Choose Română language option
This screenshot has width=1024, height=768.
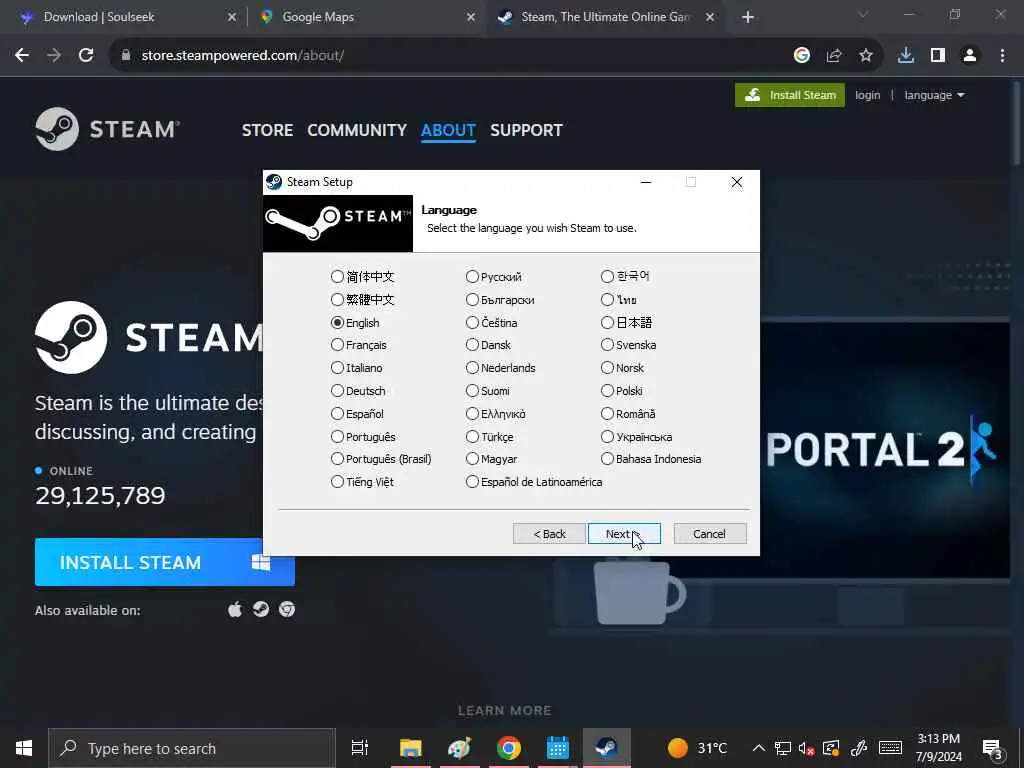point(607,413)
